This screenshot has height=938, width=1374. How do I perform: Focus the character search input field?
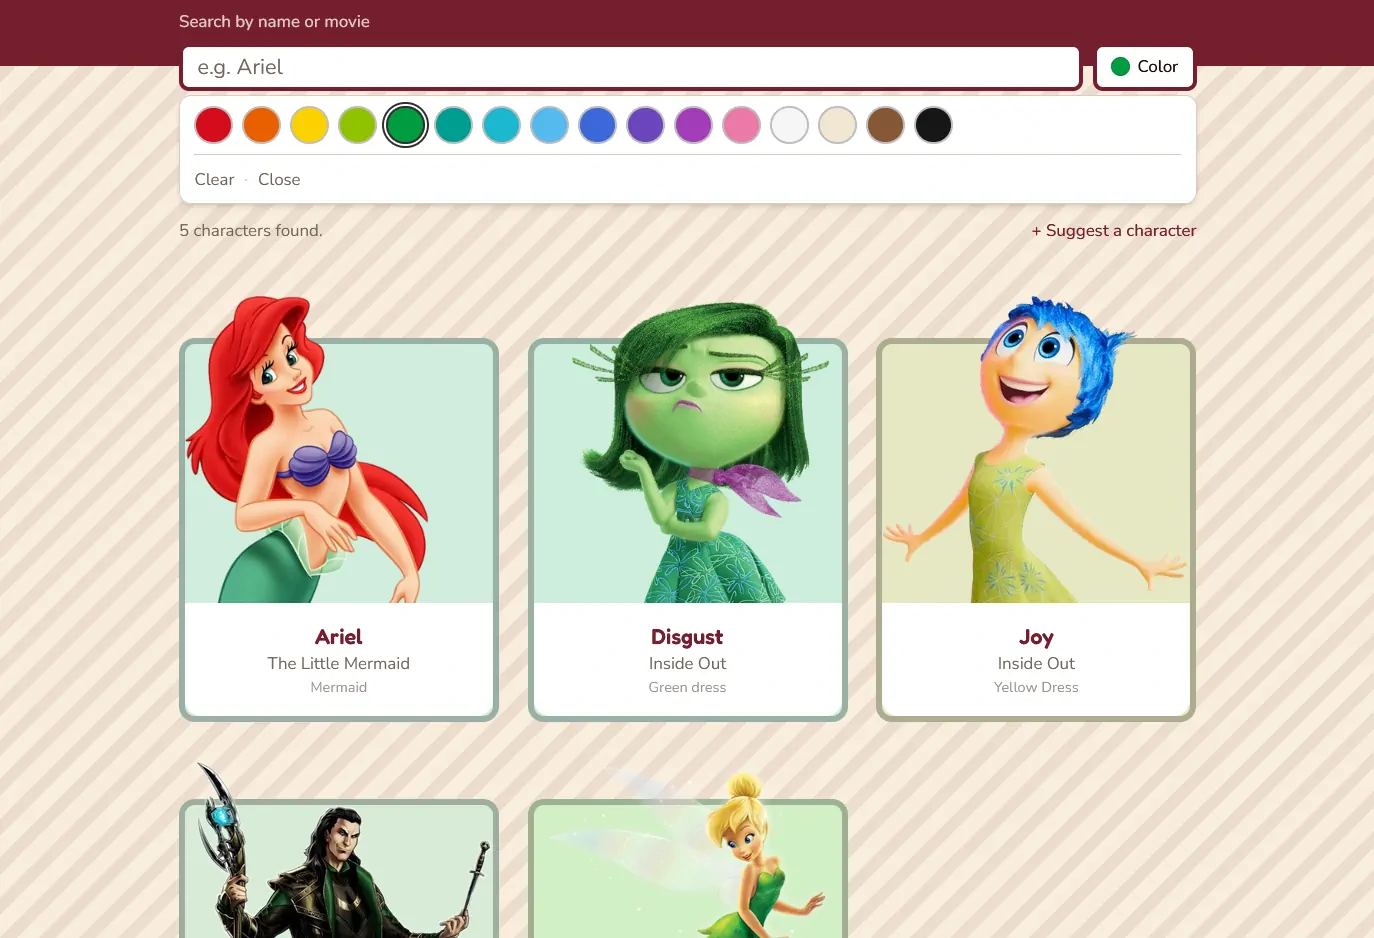tap(631, 67)
